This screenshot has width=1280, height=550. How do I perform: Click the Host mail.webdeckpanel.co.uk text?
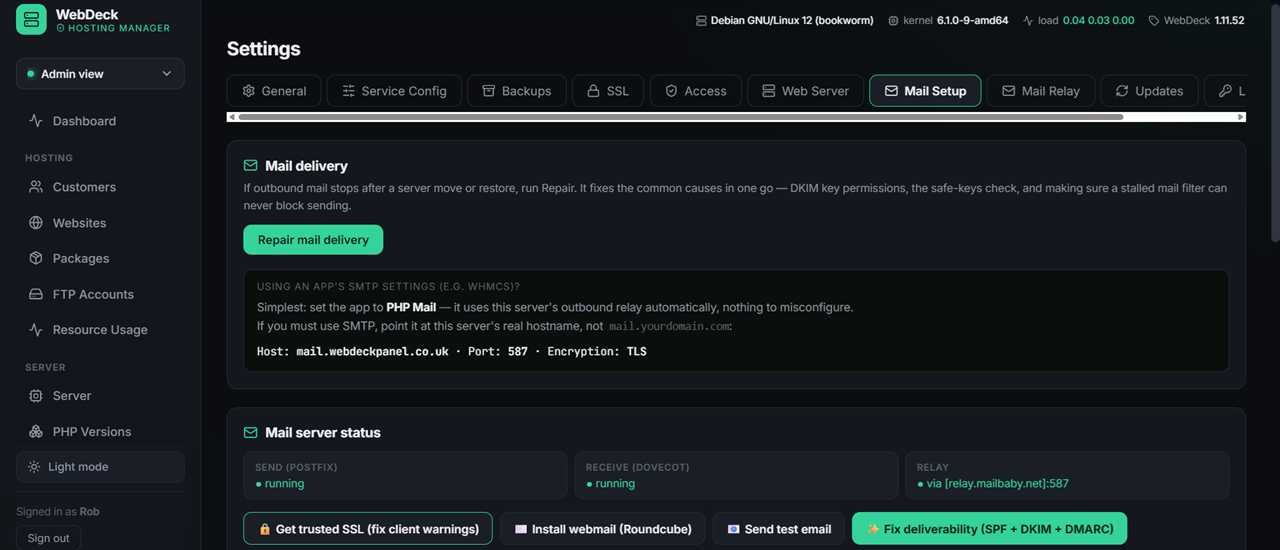[x=353, y=352]
